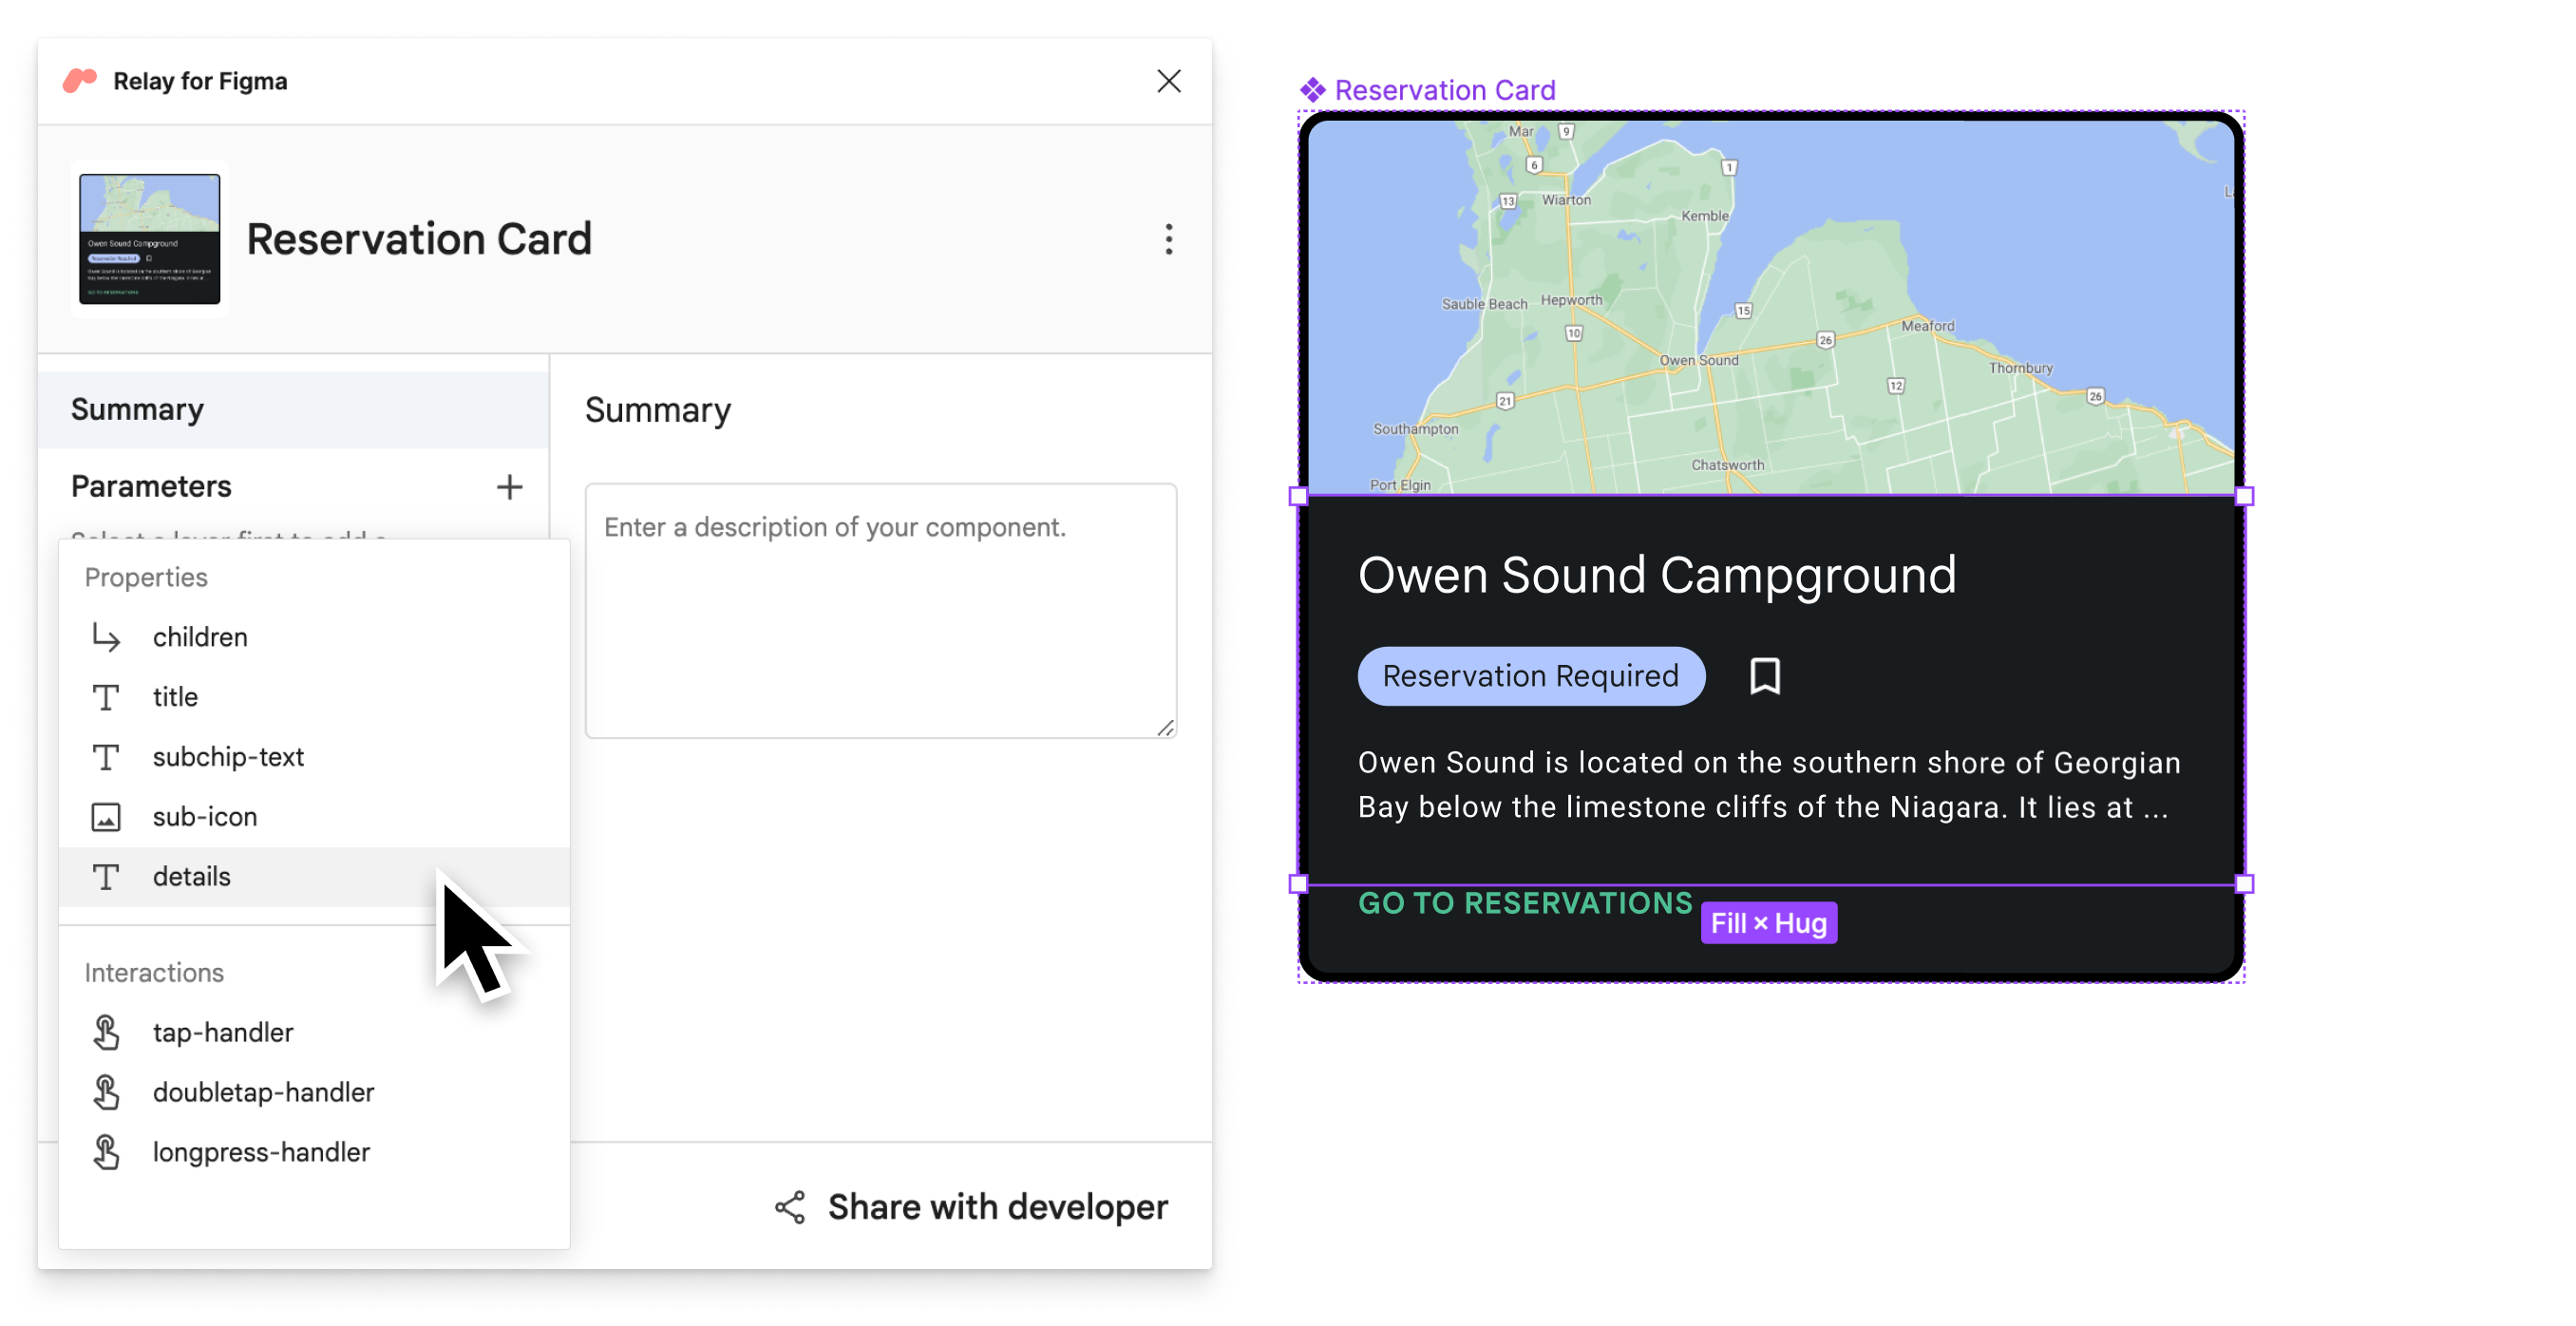2576x1326 pixels.
Task: Click the sub-icon image property icon
Action: (106, 815)
